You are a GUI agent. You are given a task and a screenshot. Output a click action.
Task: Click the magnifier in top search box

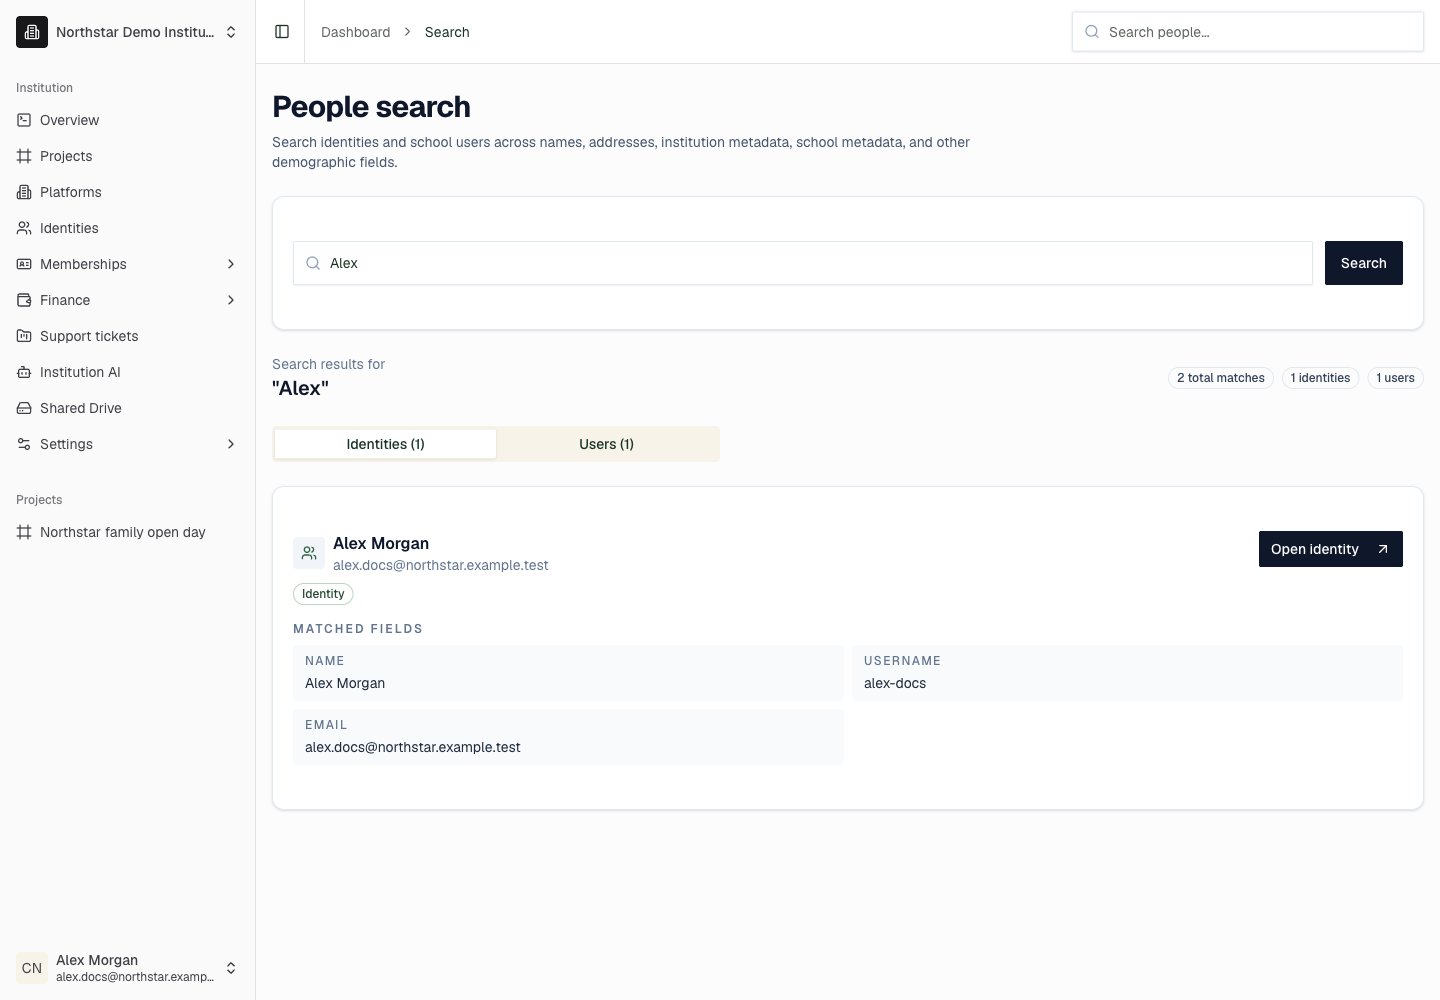coord(1092,32)
